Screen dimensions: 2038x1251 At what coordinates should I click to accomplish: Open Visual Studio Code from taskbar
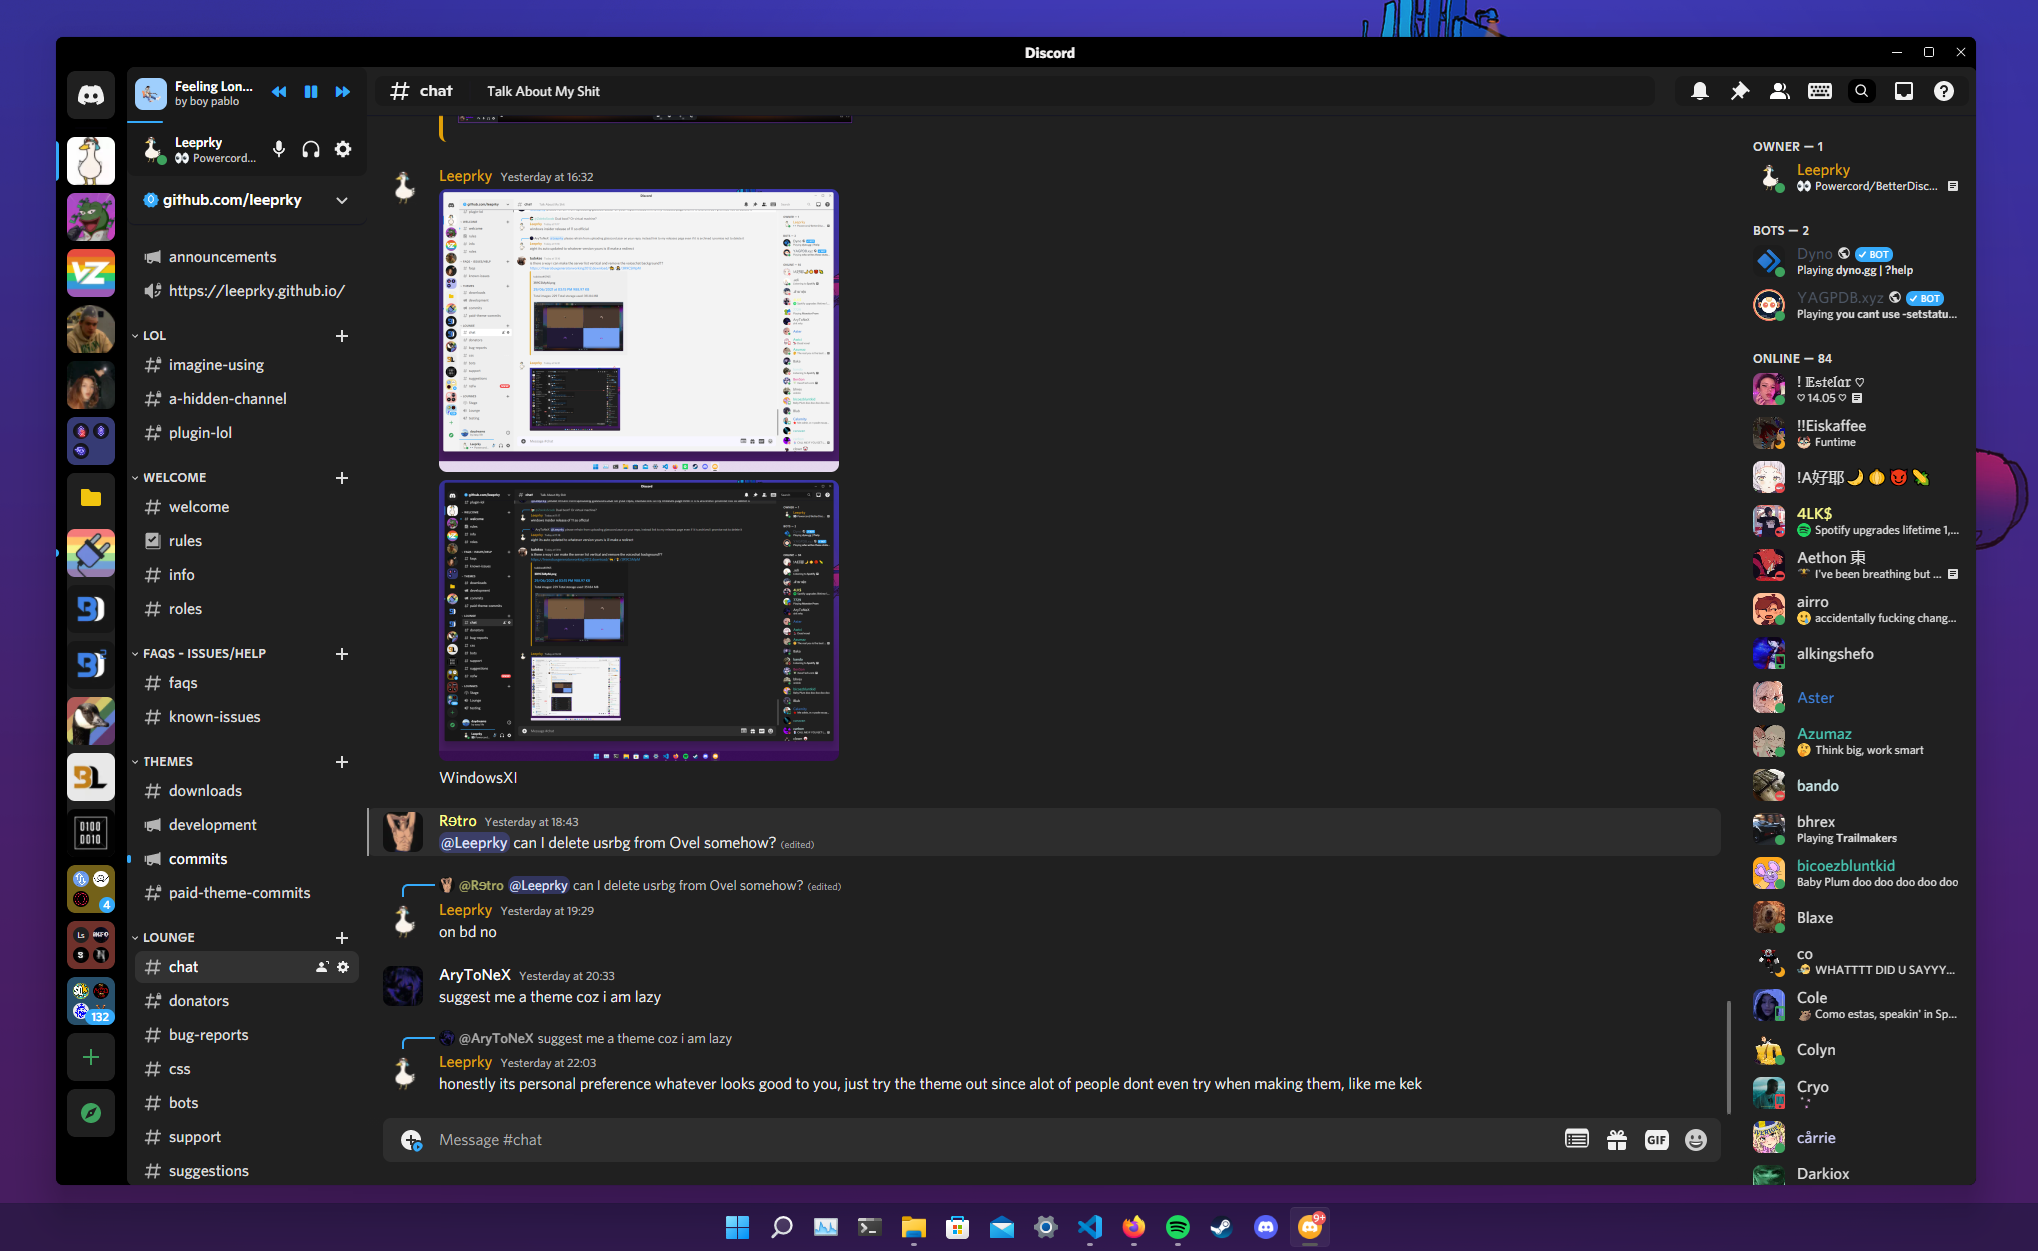1090,1227
